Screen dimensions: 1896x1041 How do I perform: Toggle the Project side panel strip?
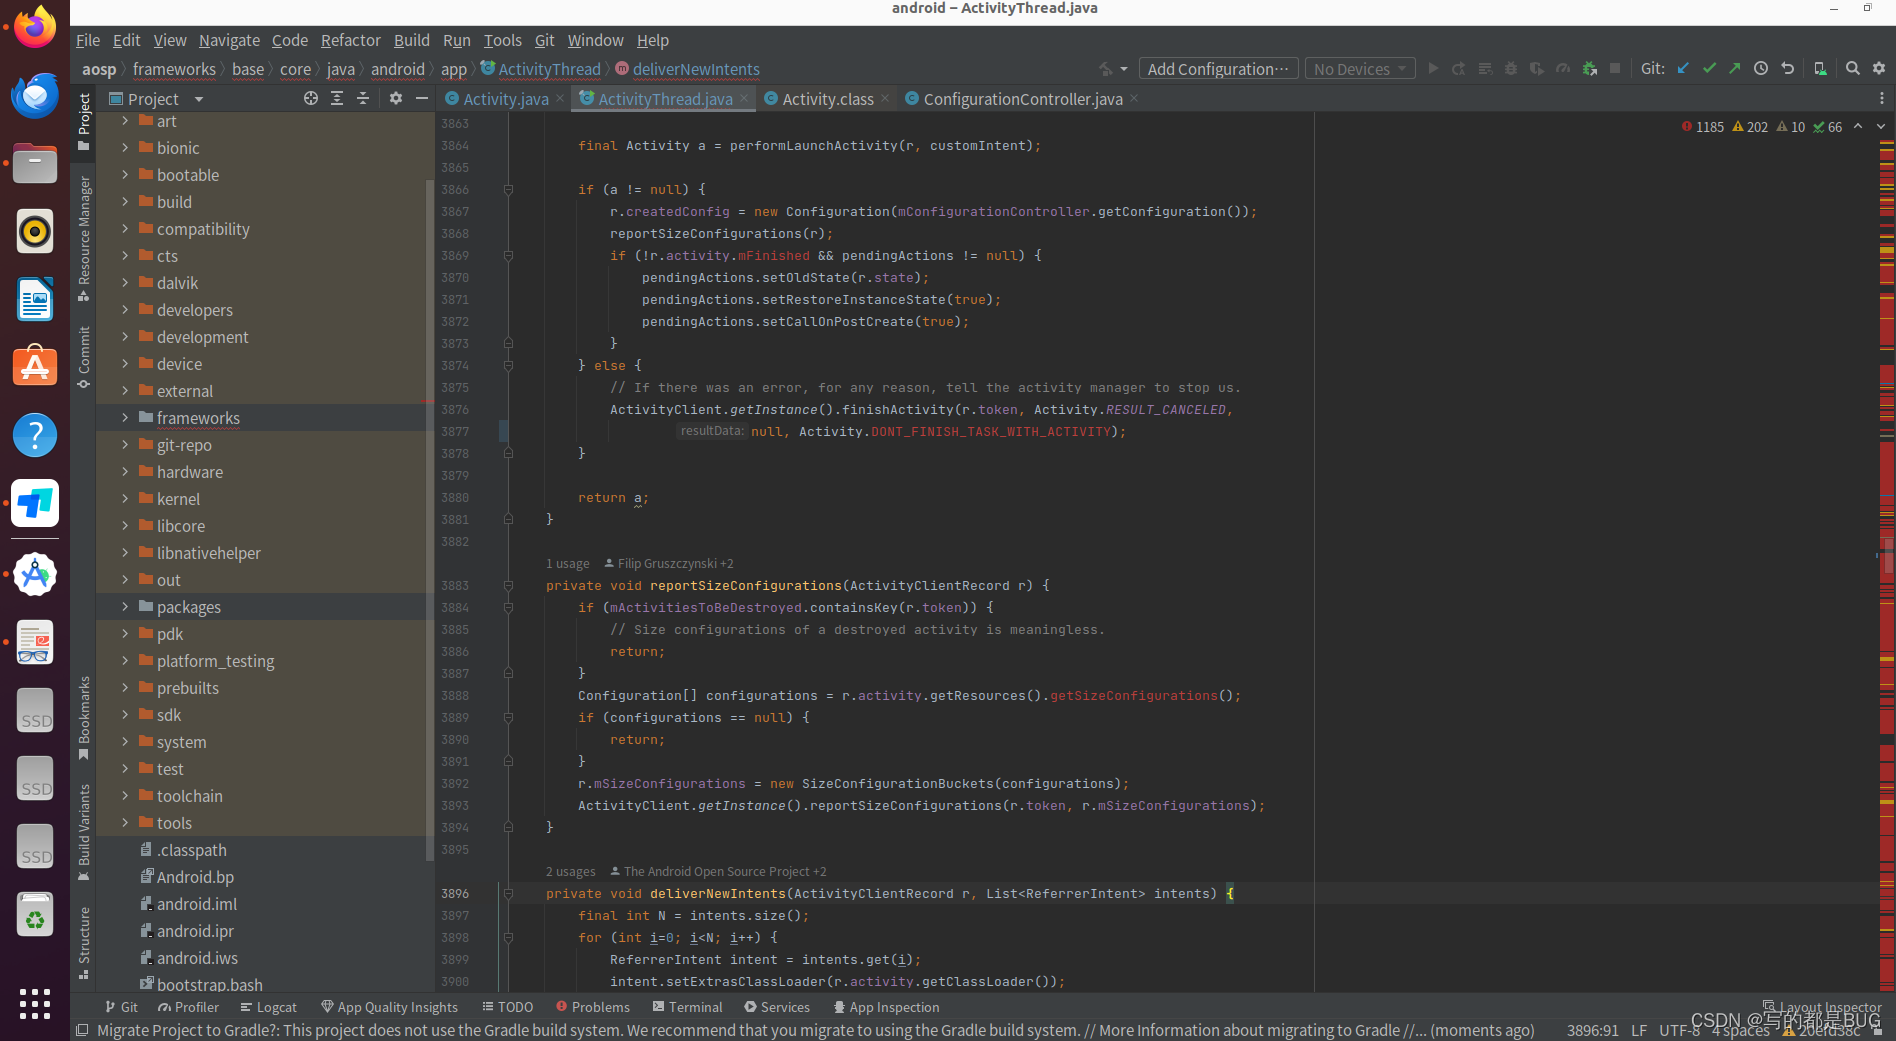84,121
